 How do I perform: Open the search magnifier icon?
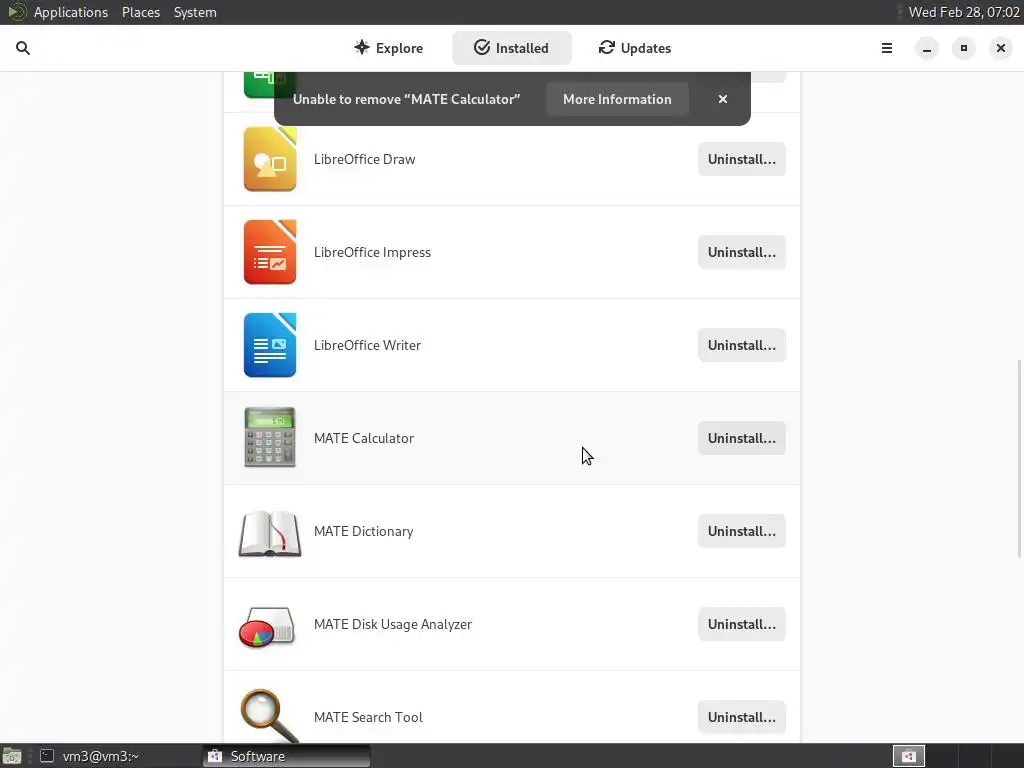(x=23, y=48)
